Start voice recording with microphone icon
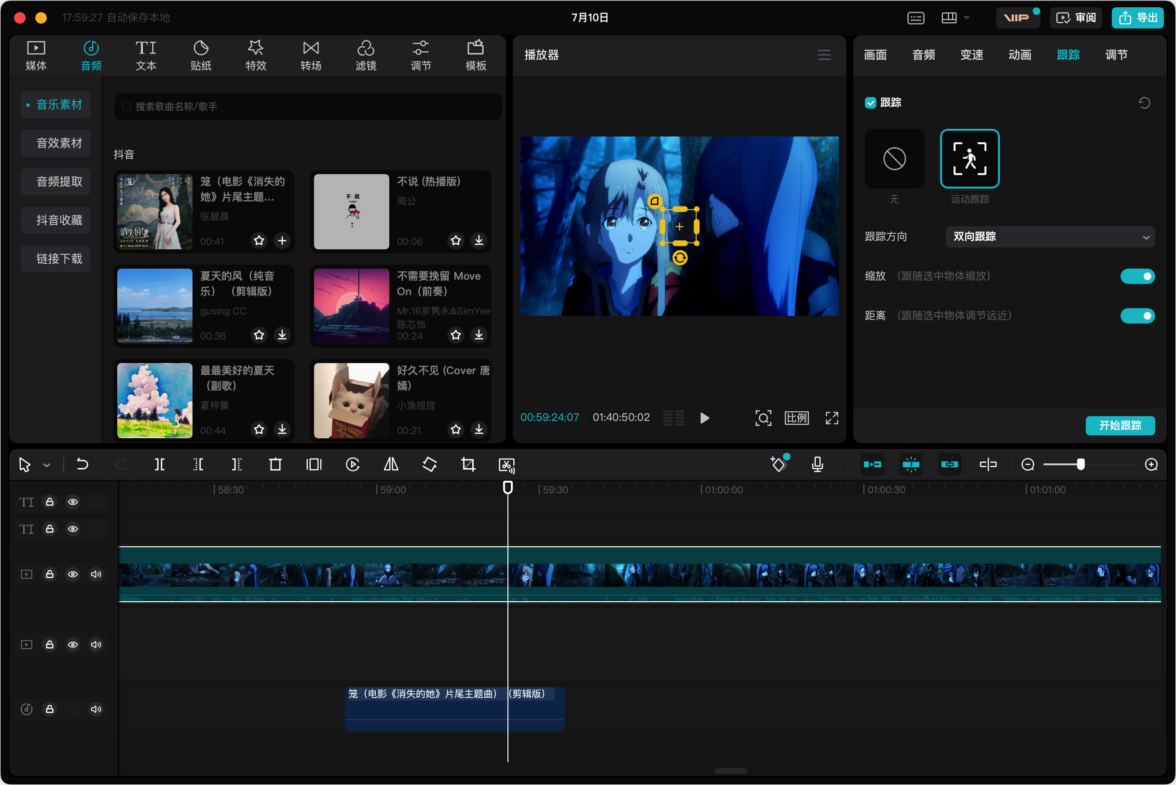Screen dimensions: 1176x785 818,465
